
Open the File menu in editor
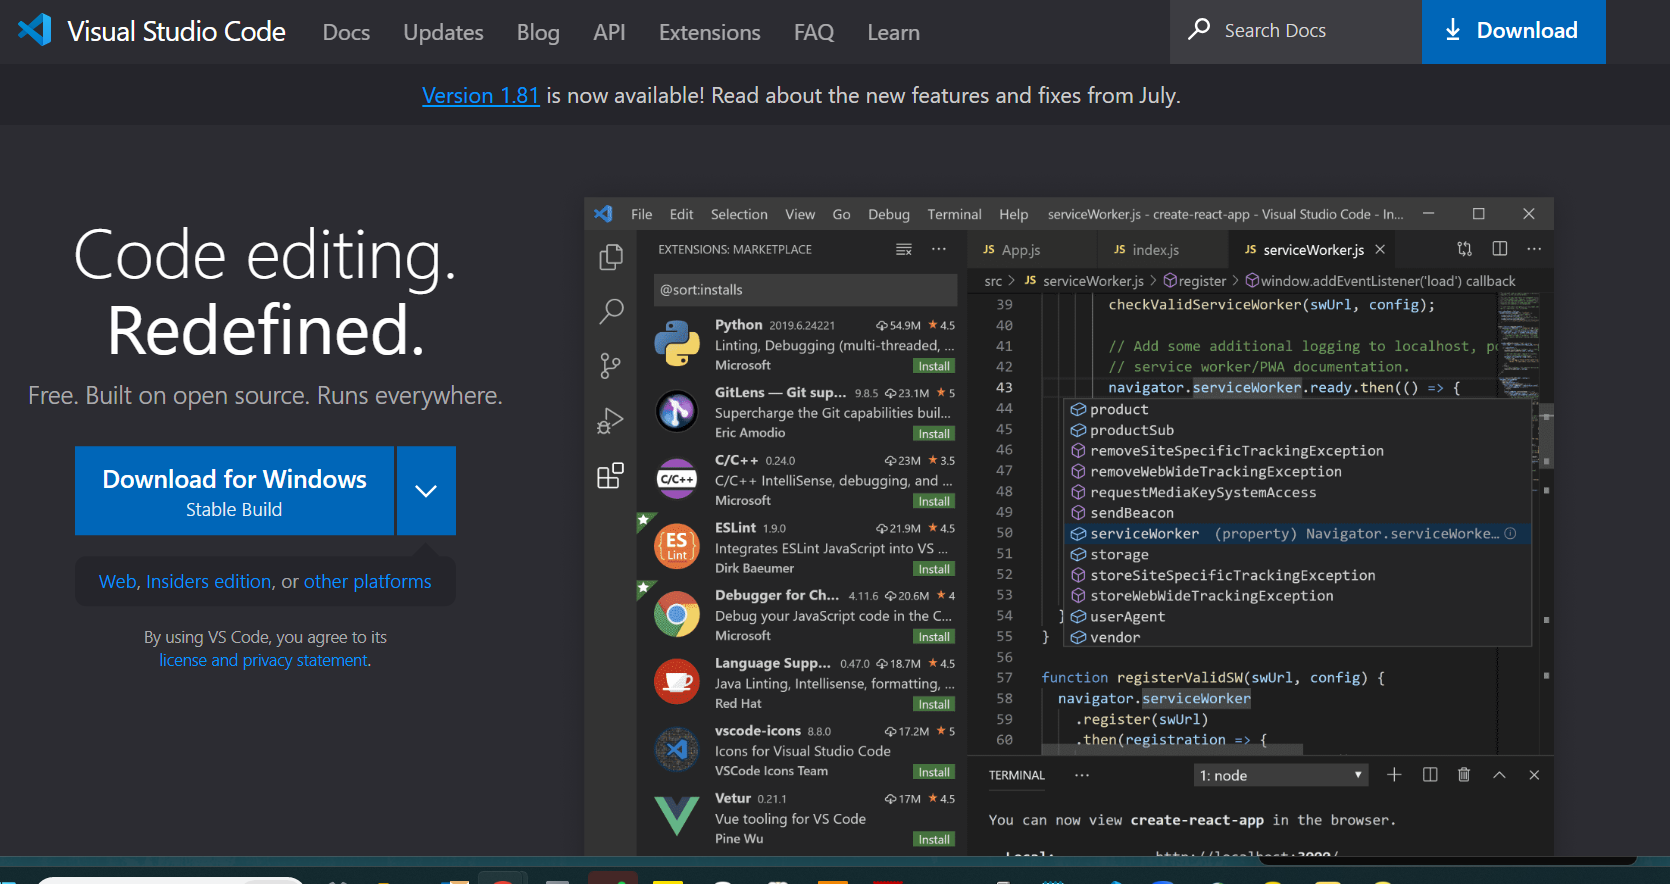pyautogui.click(x=641, y=214)
